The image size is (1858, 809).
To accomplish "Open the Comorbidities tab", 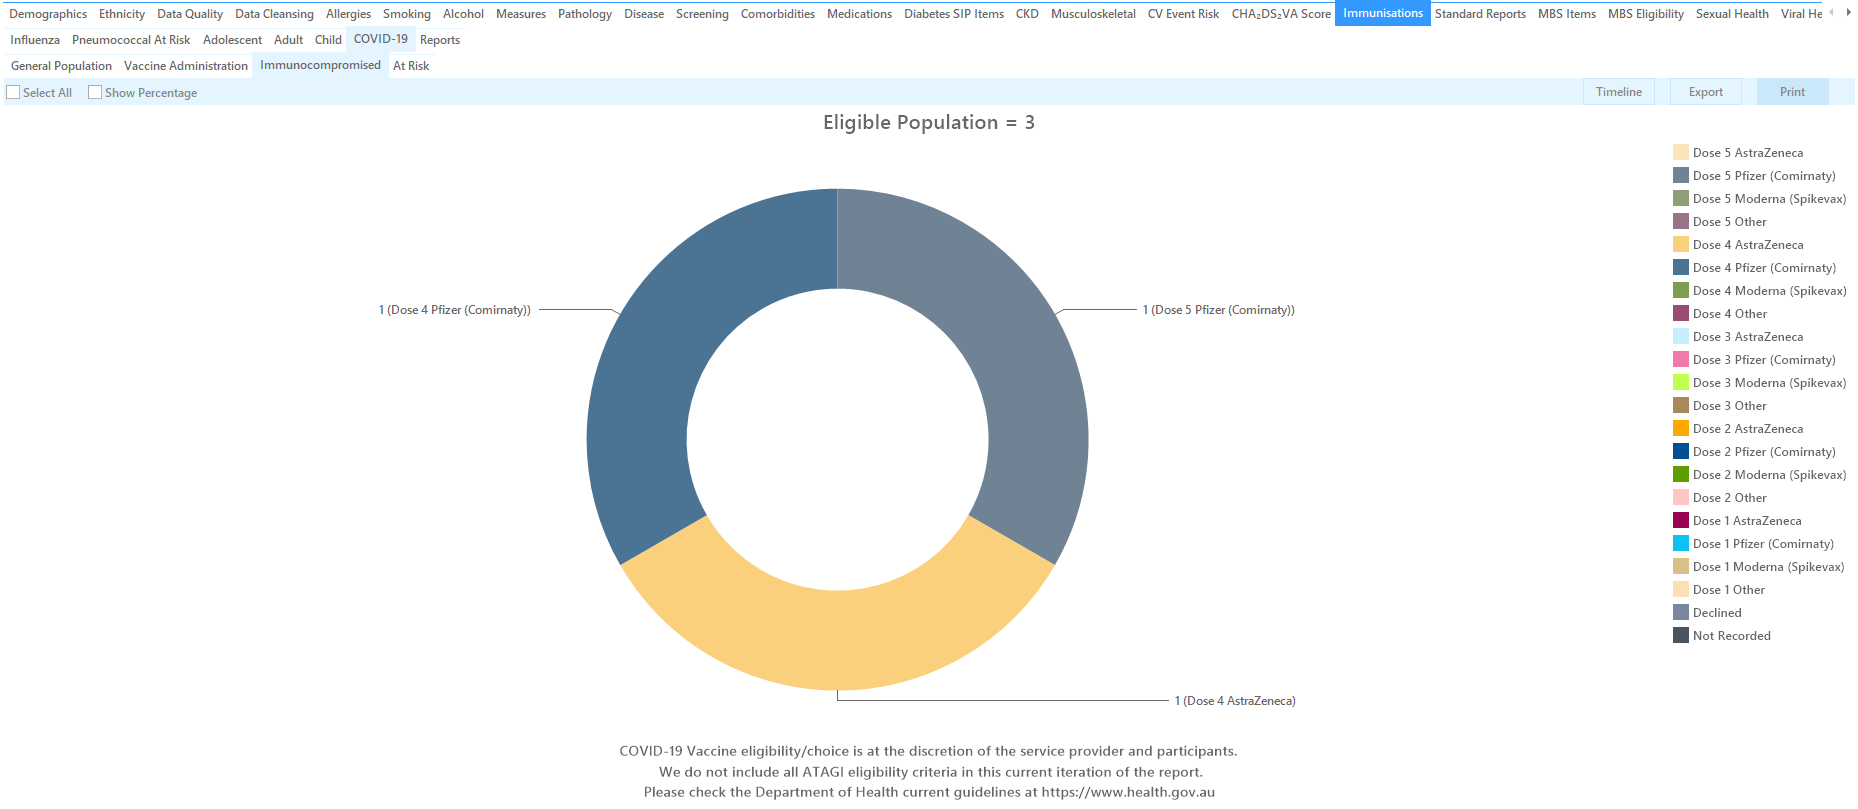I will [778, 14].
